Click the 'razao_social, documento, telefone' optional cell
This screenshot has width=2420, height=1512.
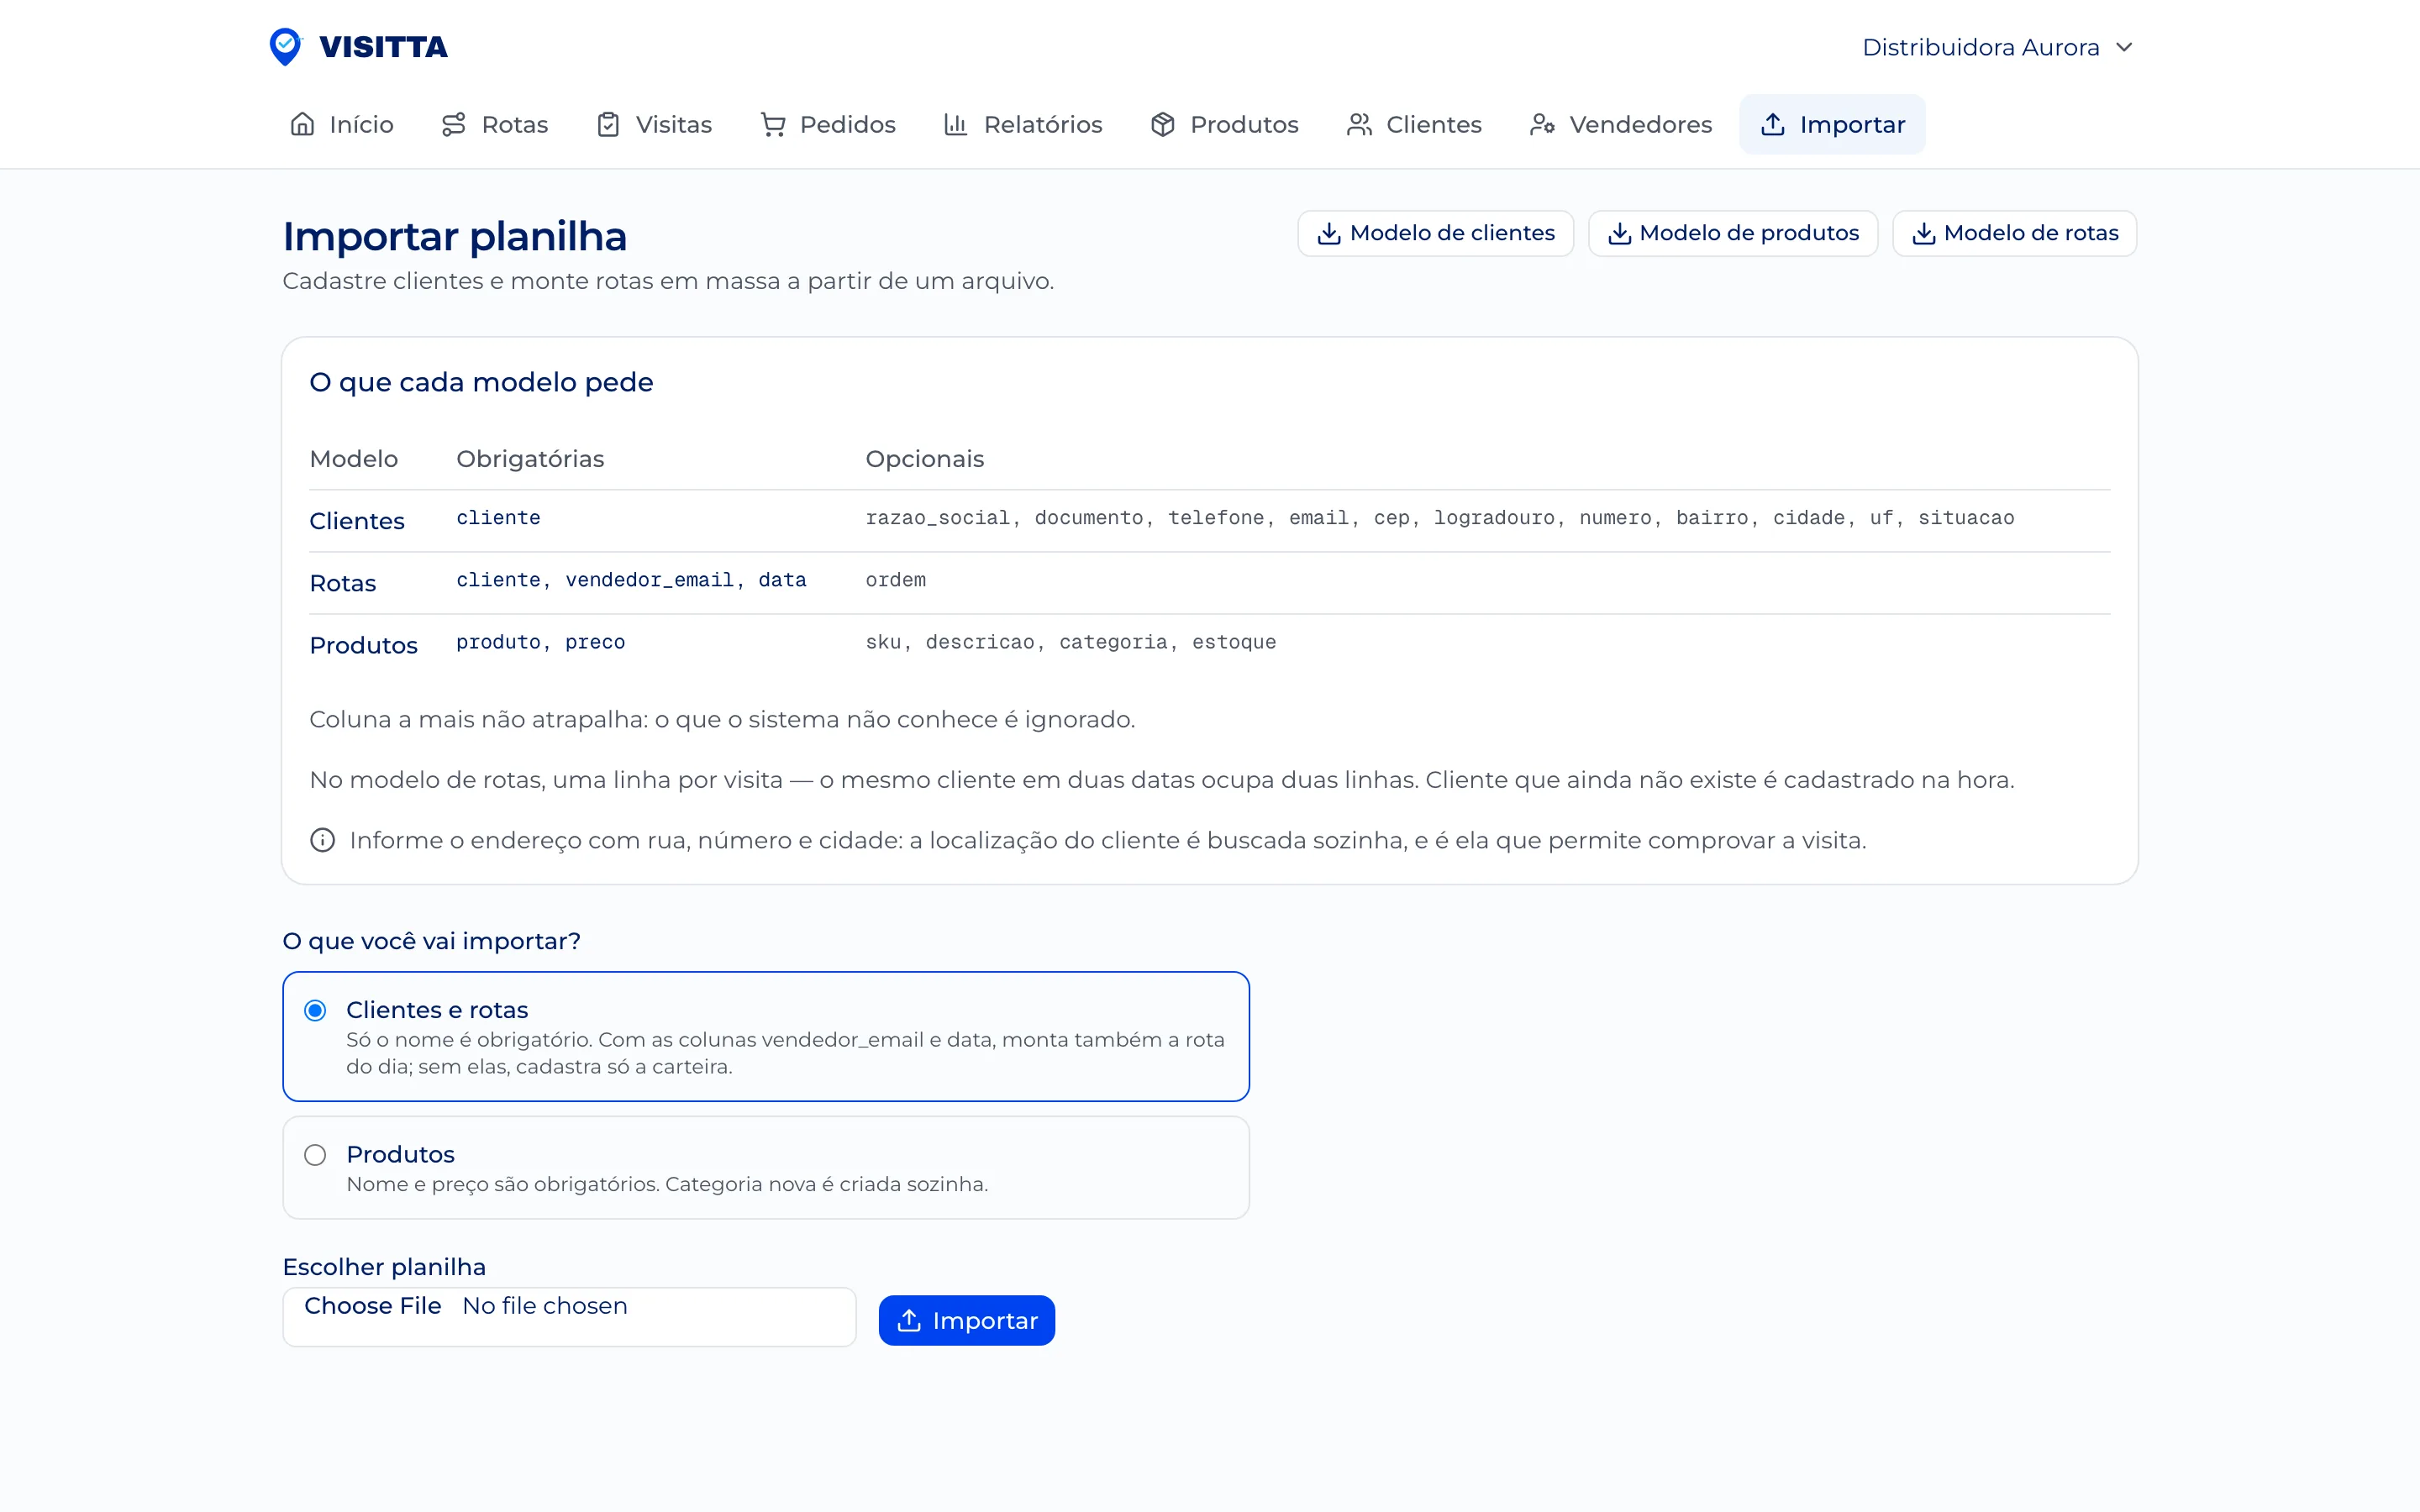[1439, 518]
